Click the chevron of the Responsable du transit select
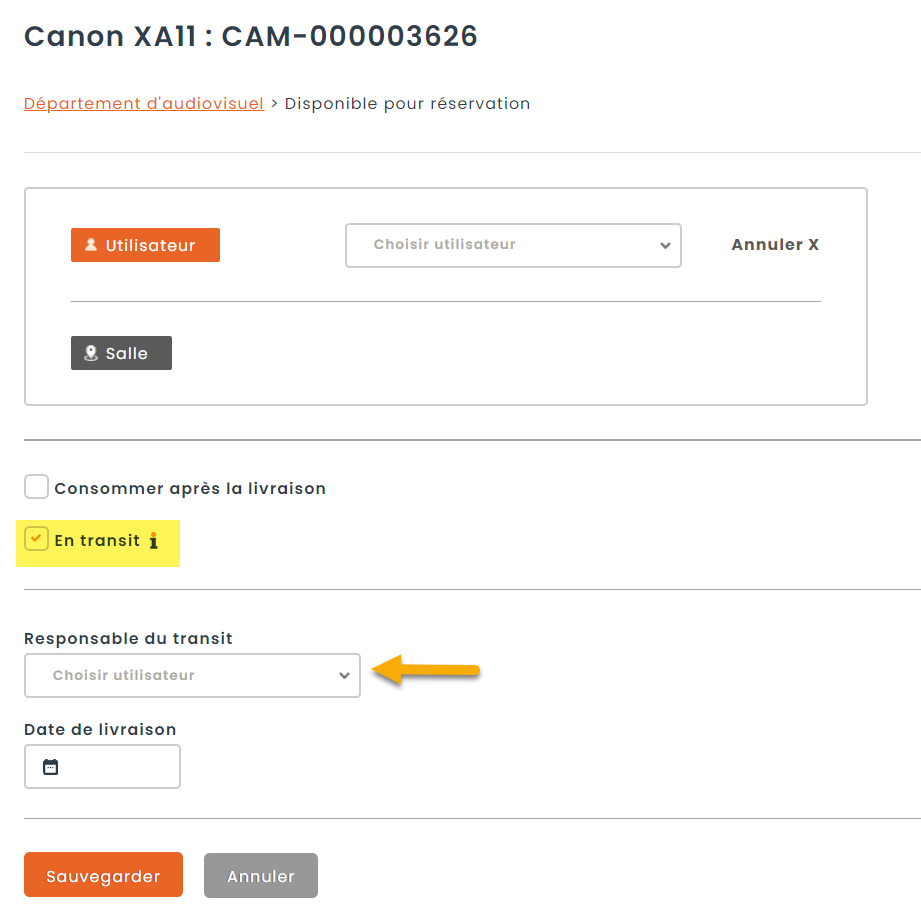 tap(344, 676)
